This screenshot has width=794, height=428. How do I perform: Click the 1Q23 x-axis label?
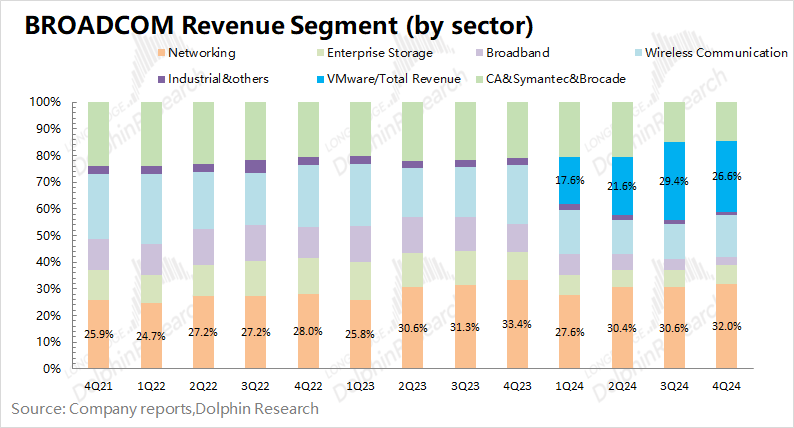[x=360, y=386]
